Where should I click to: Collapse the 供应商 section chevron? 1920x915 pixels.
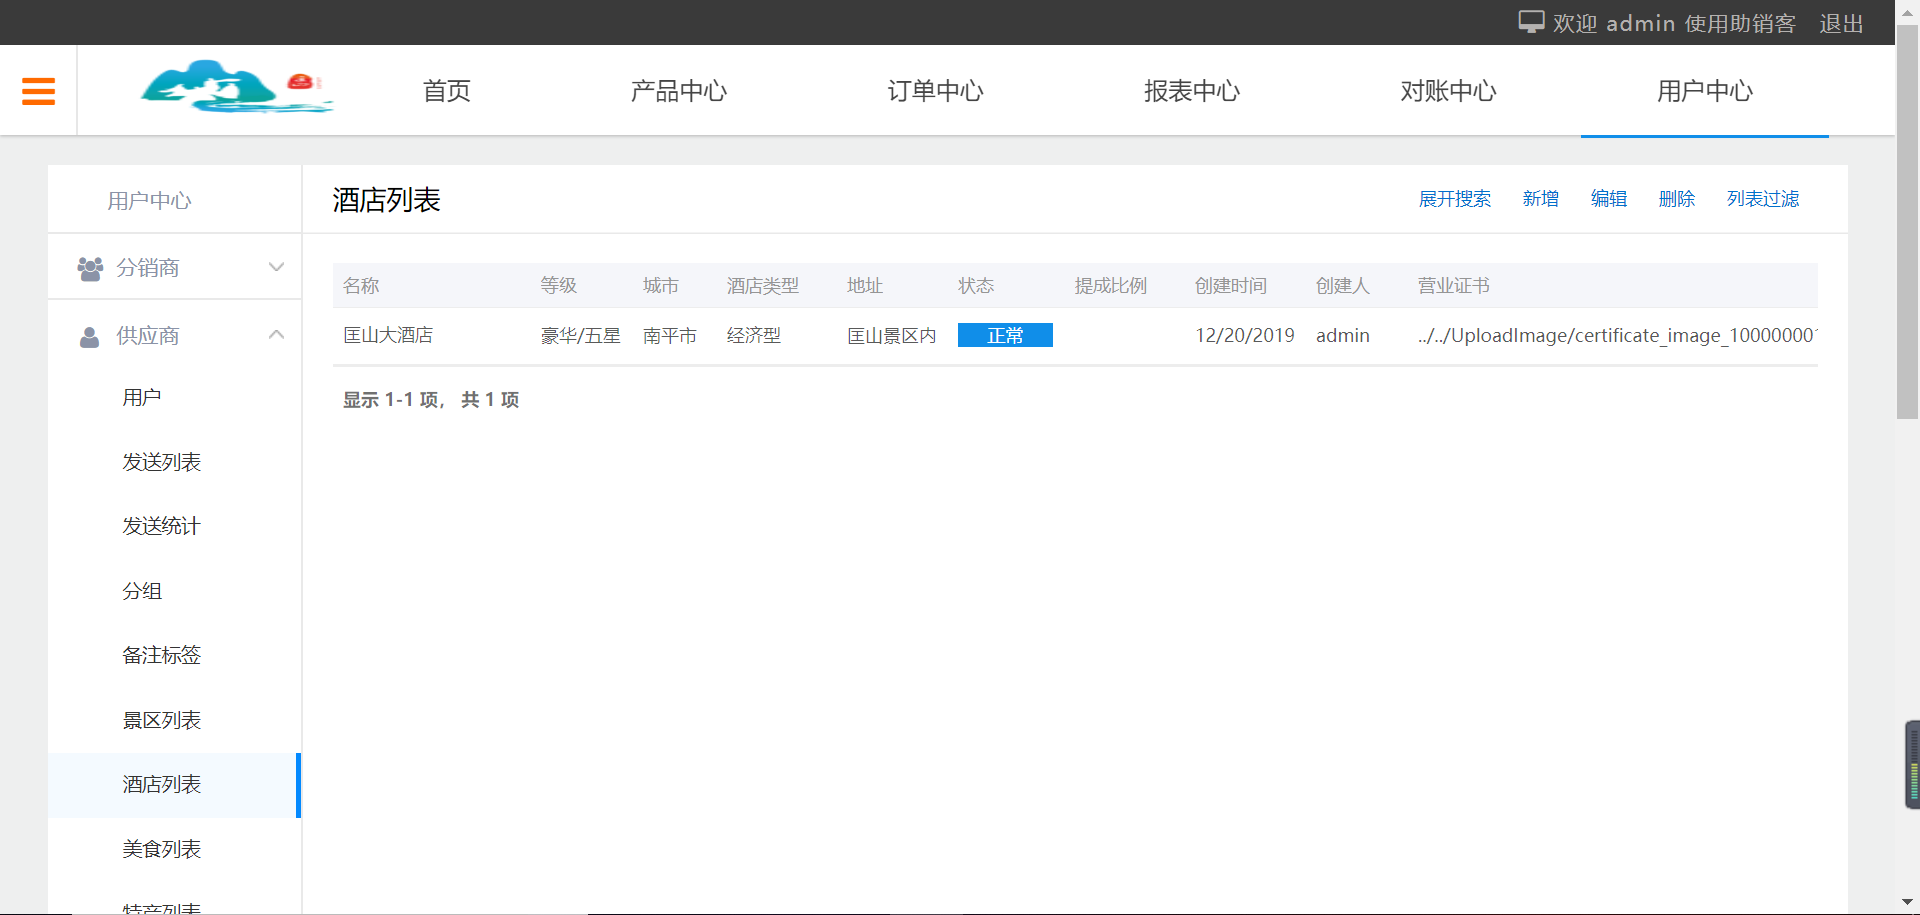coord(276,334)
